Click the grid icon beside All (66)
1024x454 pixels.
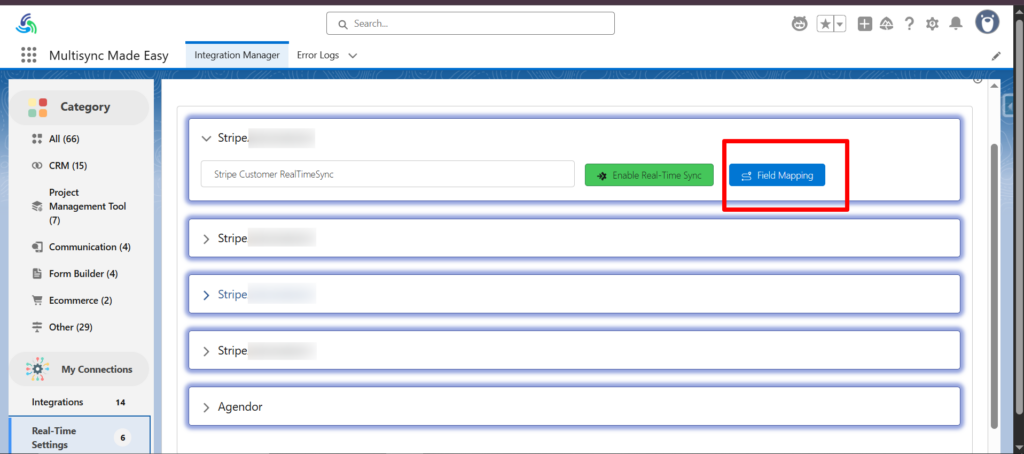(37, 139)
